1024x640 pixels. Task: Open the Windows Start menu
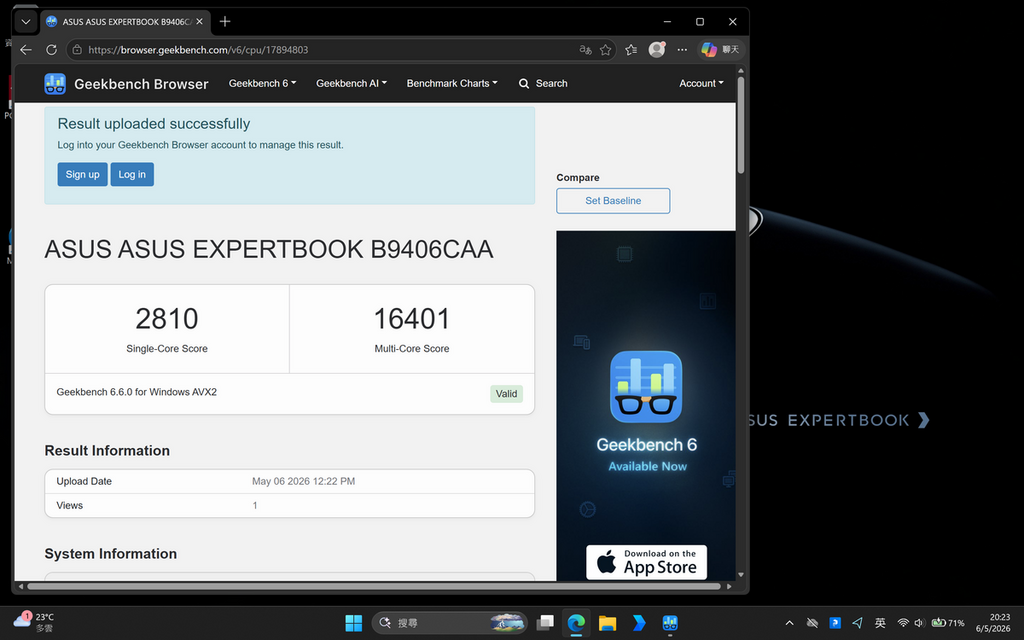click(x=353, y=623)
